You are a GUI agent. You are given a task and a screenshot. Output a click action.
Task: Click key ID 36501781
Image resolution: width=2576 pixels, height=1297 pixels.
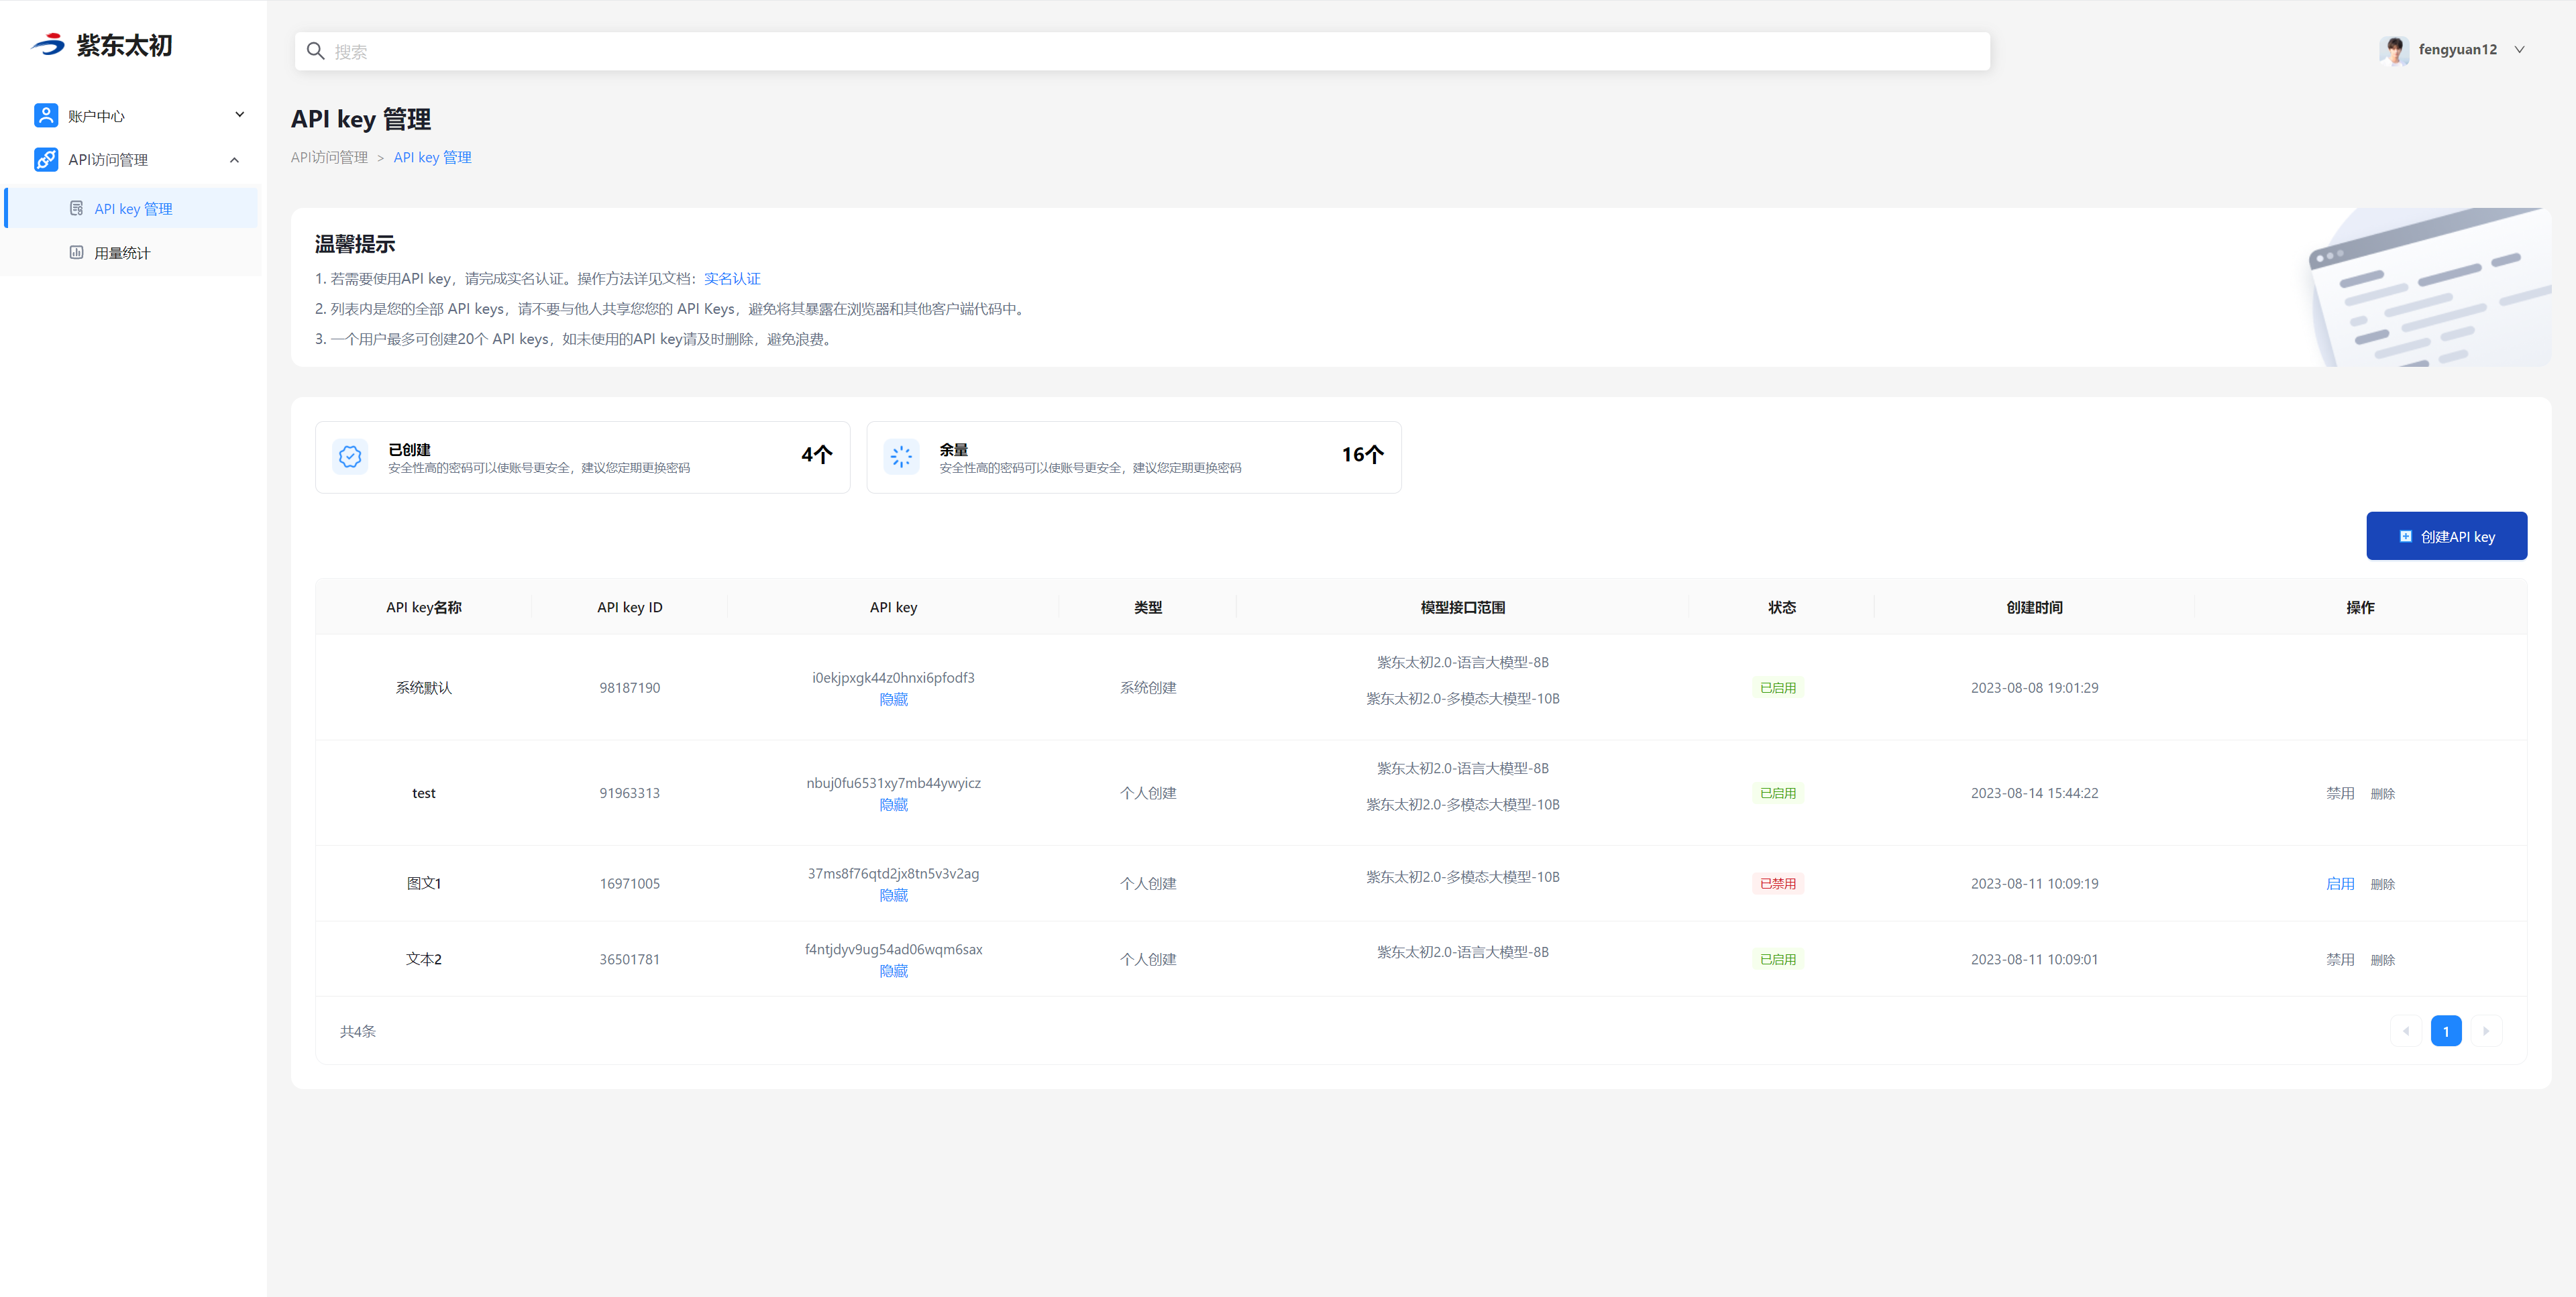pyautogui.click(x=630, y=960)
